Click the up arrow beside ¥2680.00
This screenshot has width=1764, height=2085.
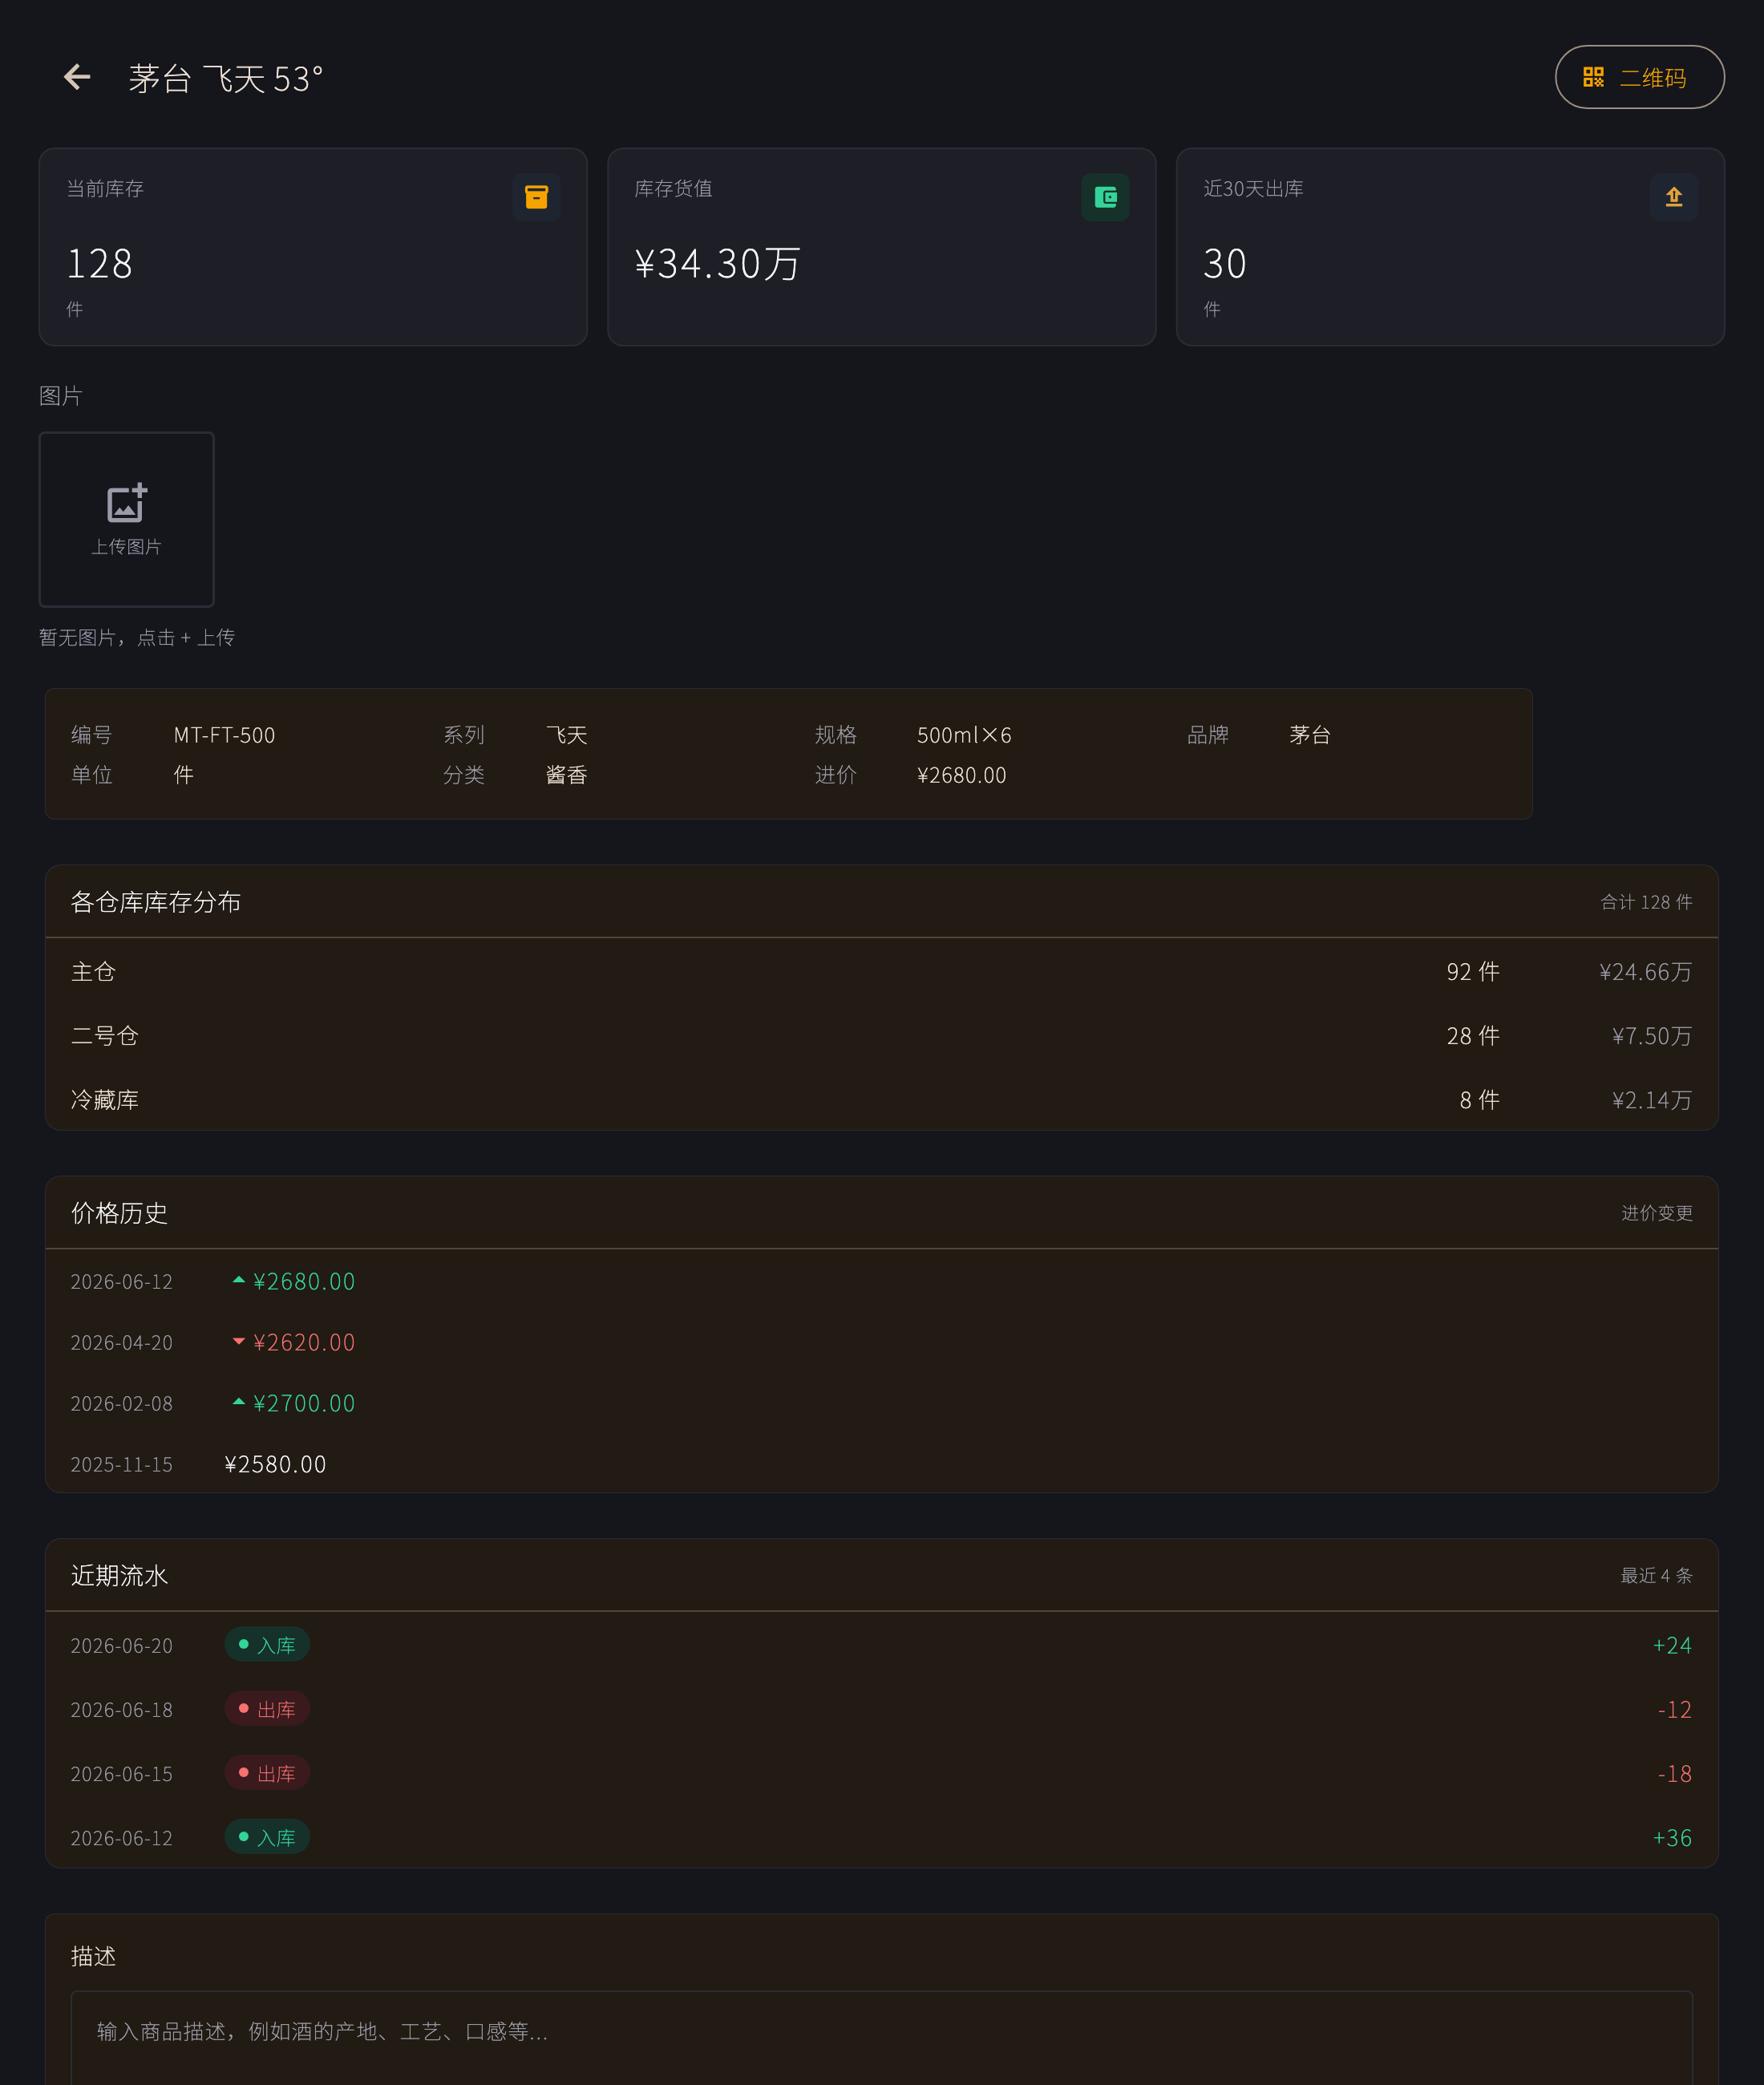(x=239, y=1280)
